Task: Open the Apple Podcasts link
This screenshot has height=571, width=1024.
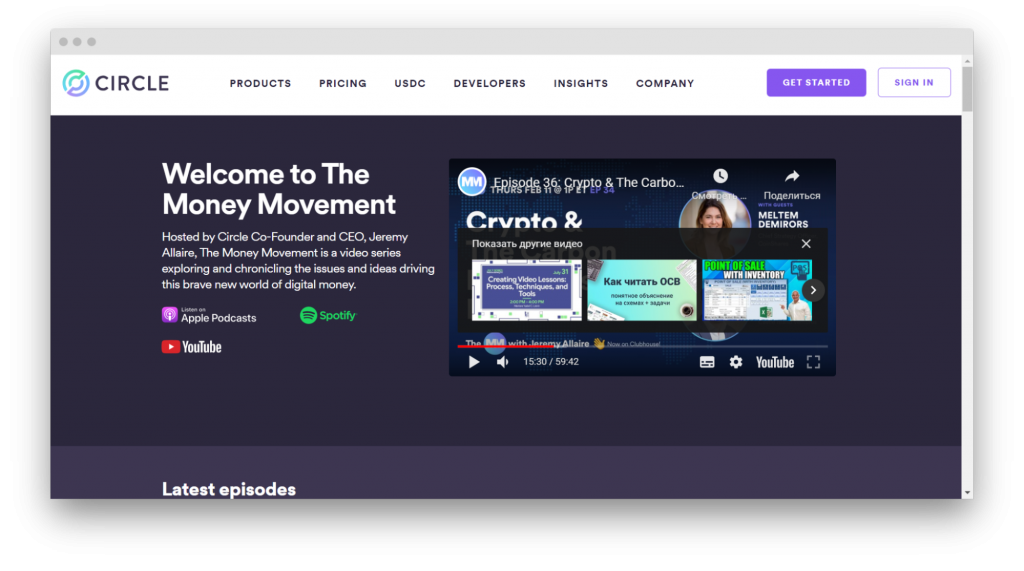Action: coord(209,315)
